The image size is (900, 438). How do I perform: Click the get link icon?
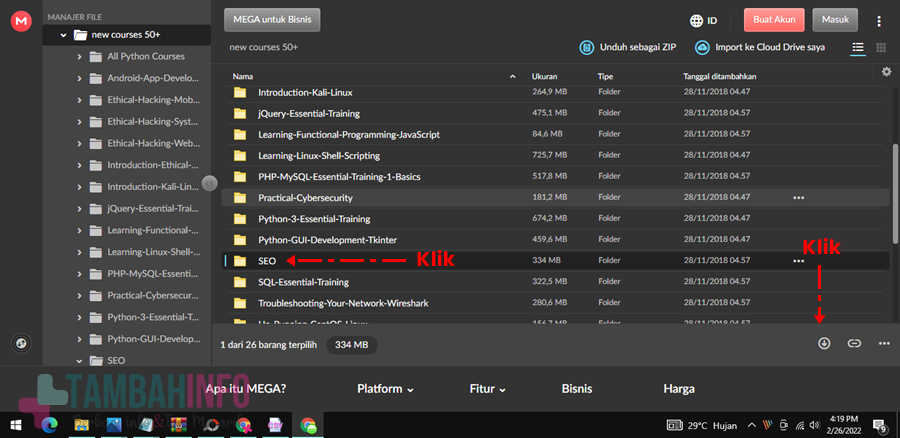tap(854, 343)
